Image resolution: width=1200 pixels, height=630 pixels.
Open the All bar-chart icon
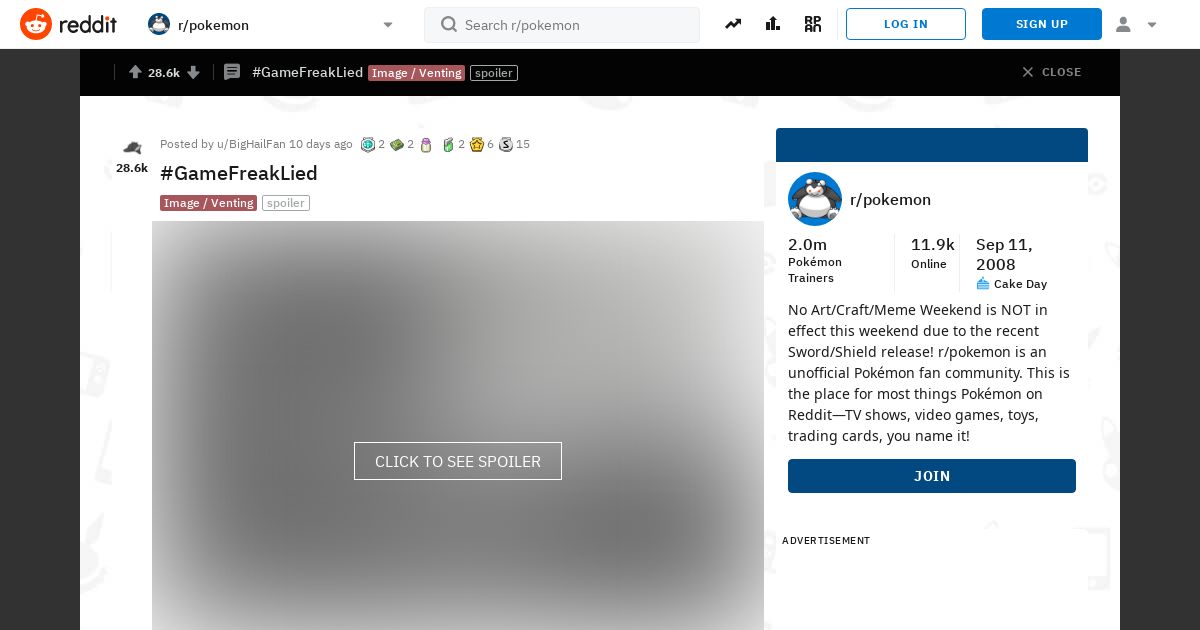tap(773, 24)
